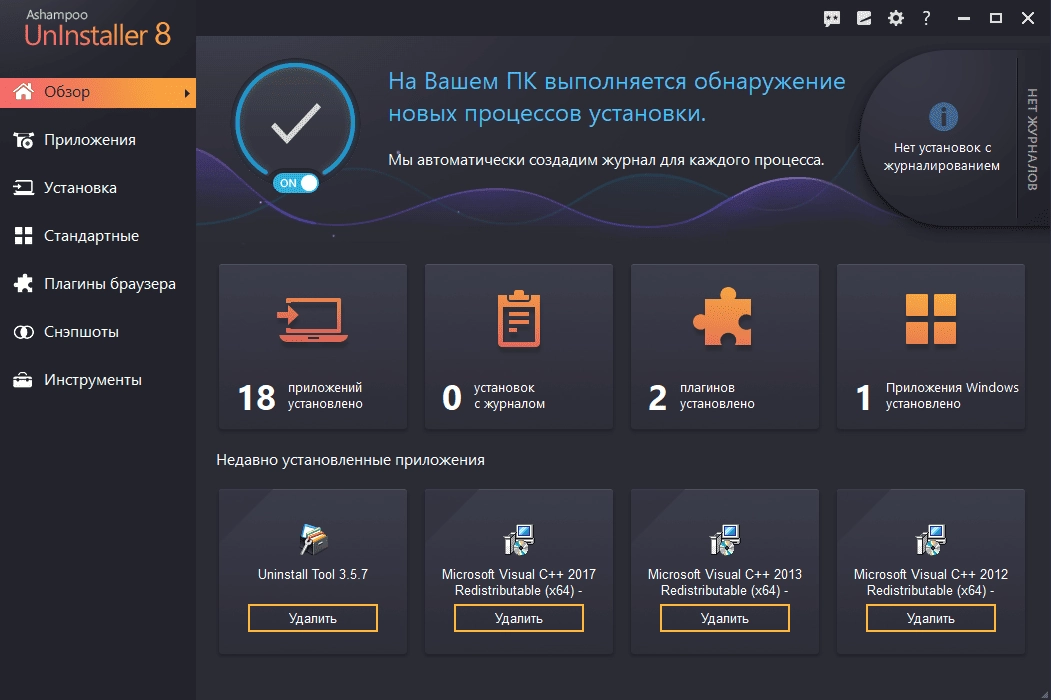Switch to Плагины браузера
Image resolution: width=1051 pixels, height=700 pixels.
[98, 284]
